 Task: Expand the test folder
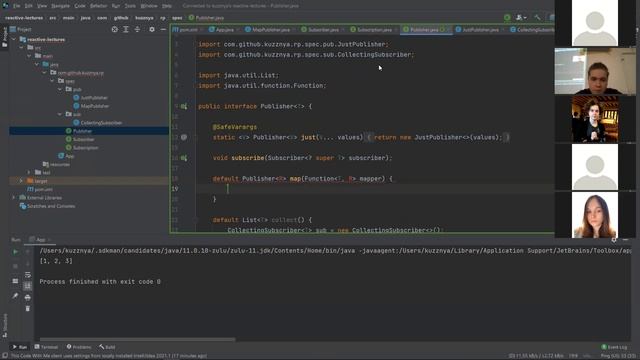click(x=29, y=173)
